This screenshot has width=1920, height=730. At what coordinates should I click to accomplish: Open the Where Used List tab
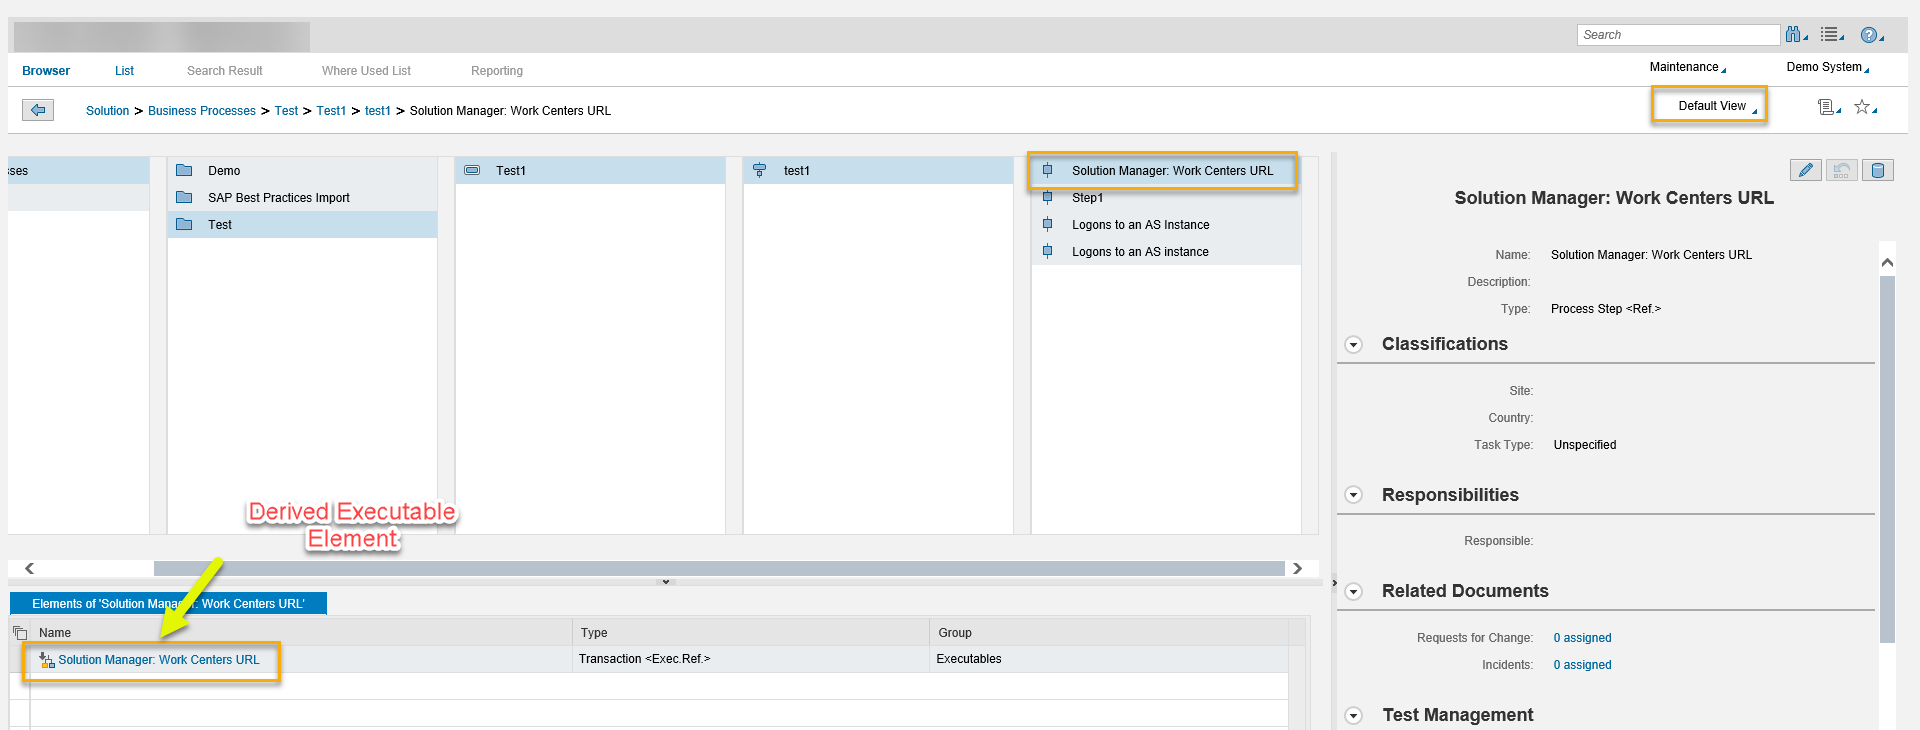pyautogui.click(x=366, y=71)
